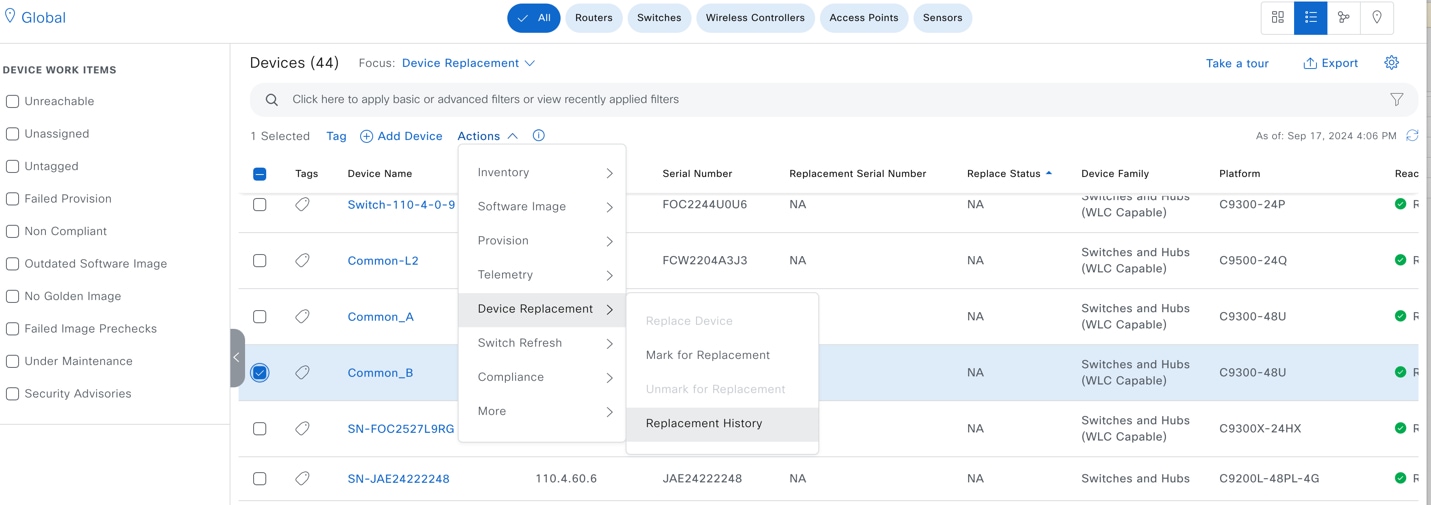Sort by the Replace Status column
The width and height of the screenshot is (1431, 505).
(1004, 174)
